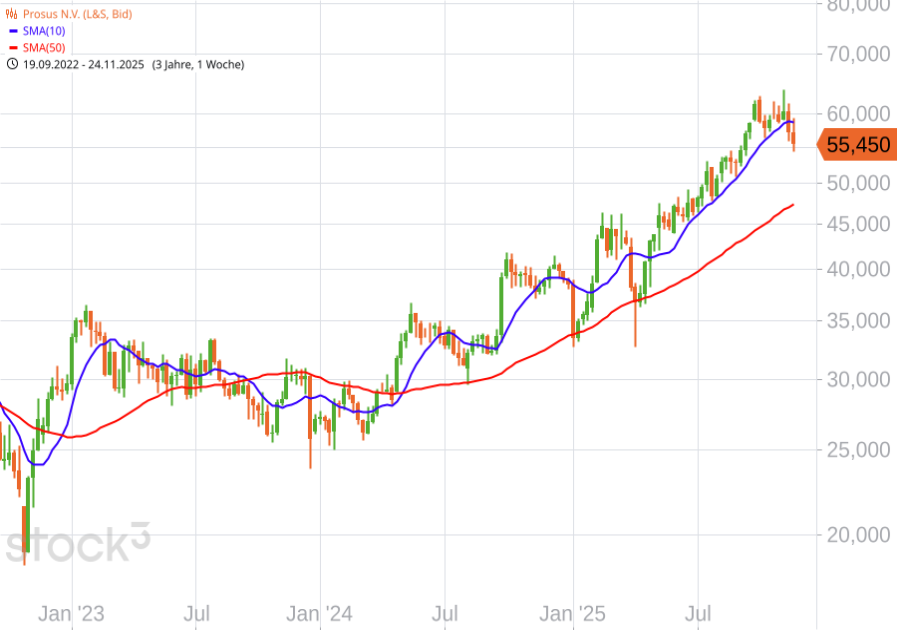The image size is (897, 630).
Task: Click the 20,000 price axis label
Action: [858, 535]
